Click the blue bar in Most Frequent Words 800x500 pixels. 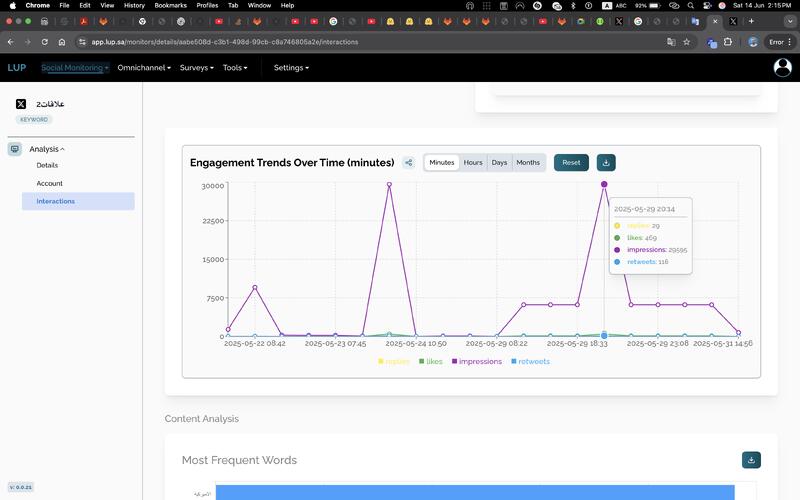click(x=475, y=492)
